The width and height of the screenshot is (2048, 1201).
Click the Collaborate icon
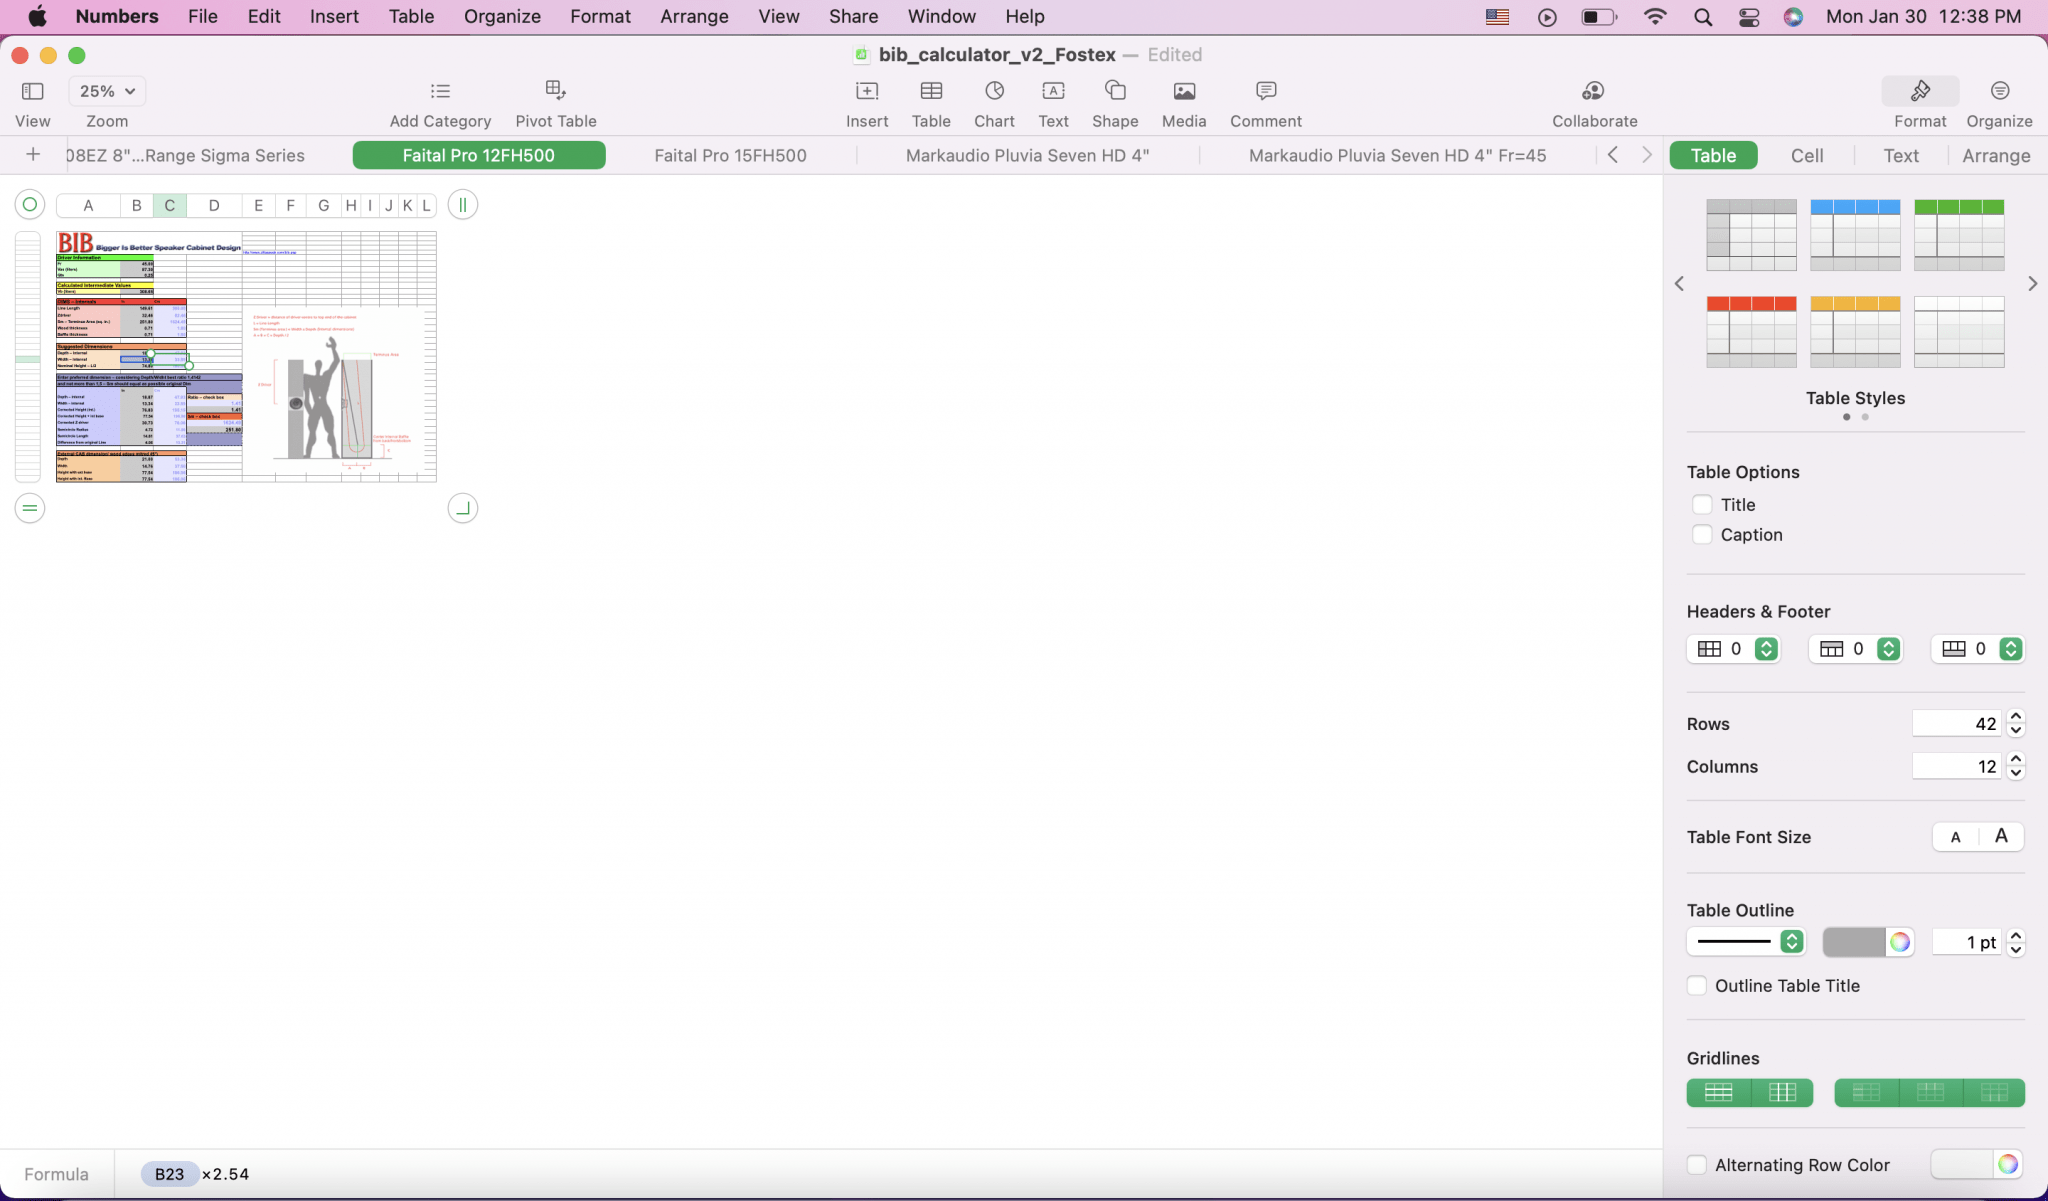[x=1594, y=91]
